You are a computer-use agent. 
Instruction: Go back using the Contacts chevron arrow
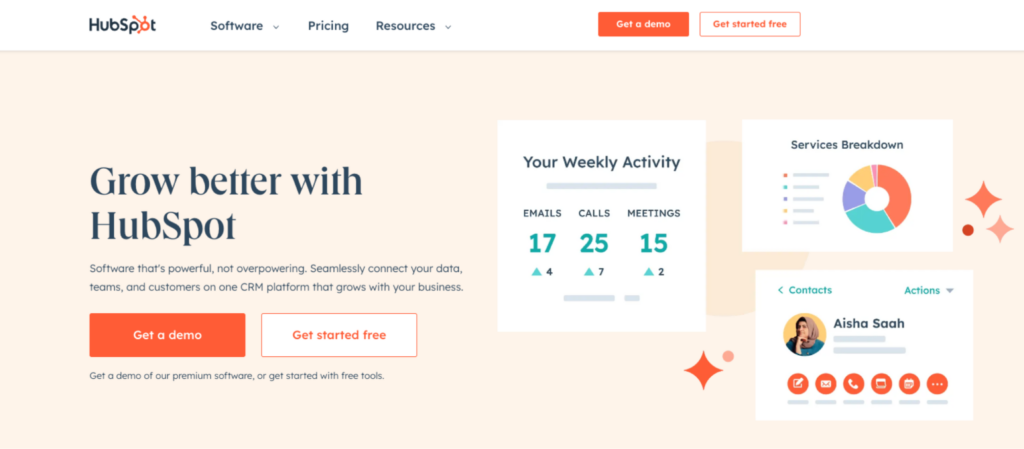point(781,290)
